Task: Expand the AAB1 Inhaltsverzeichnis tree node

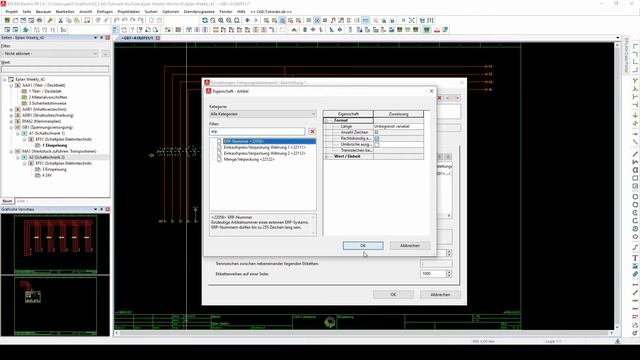Action: coord(11,109)
